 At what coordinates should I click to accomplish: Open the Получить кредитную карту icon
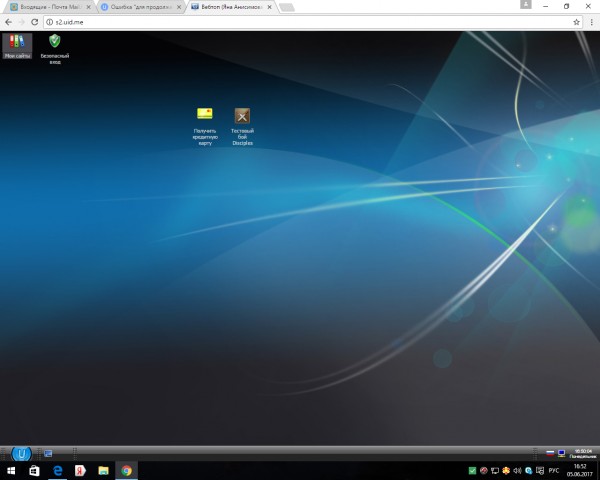tap(205, 126)
